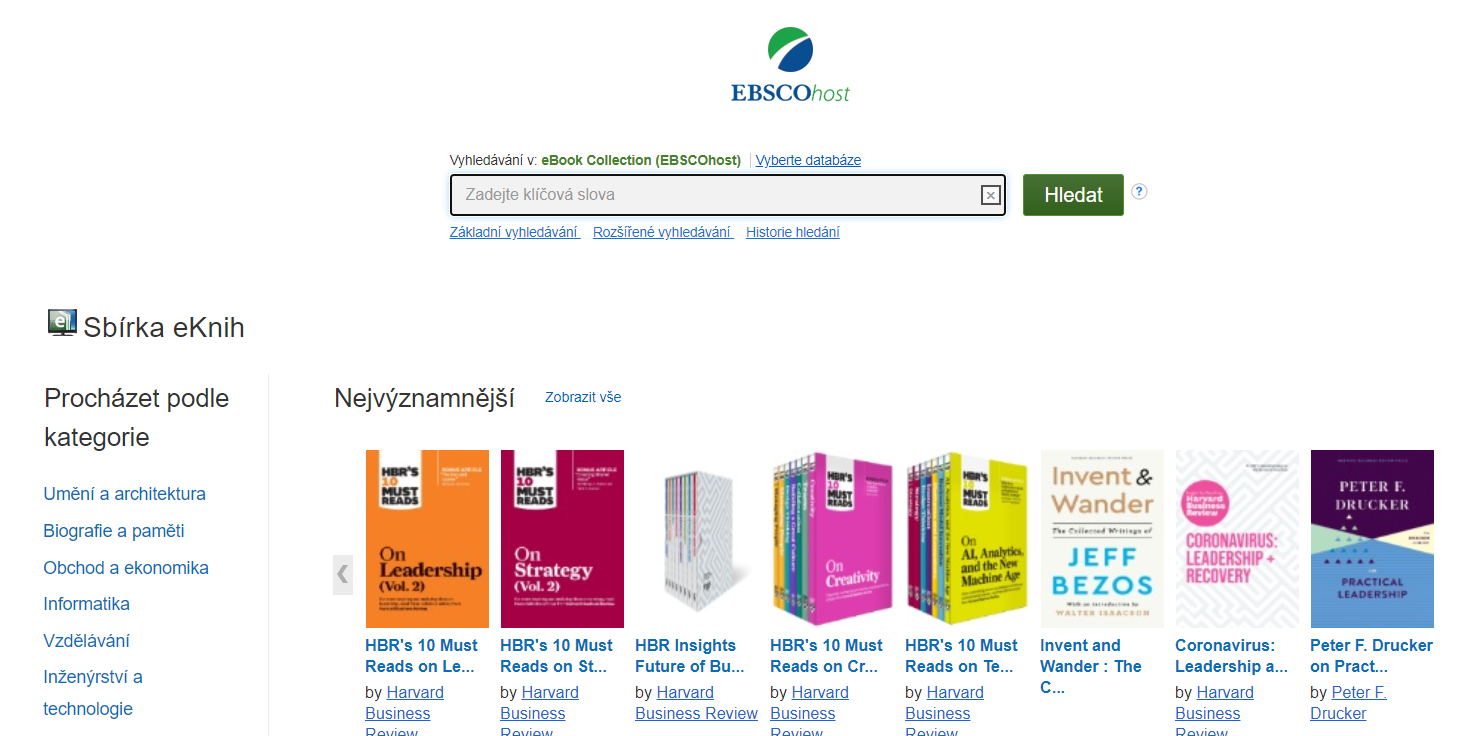Viewport: 1462px width, 736px height.
Task: Click the Hledat search button
Action: (1073, 195)
